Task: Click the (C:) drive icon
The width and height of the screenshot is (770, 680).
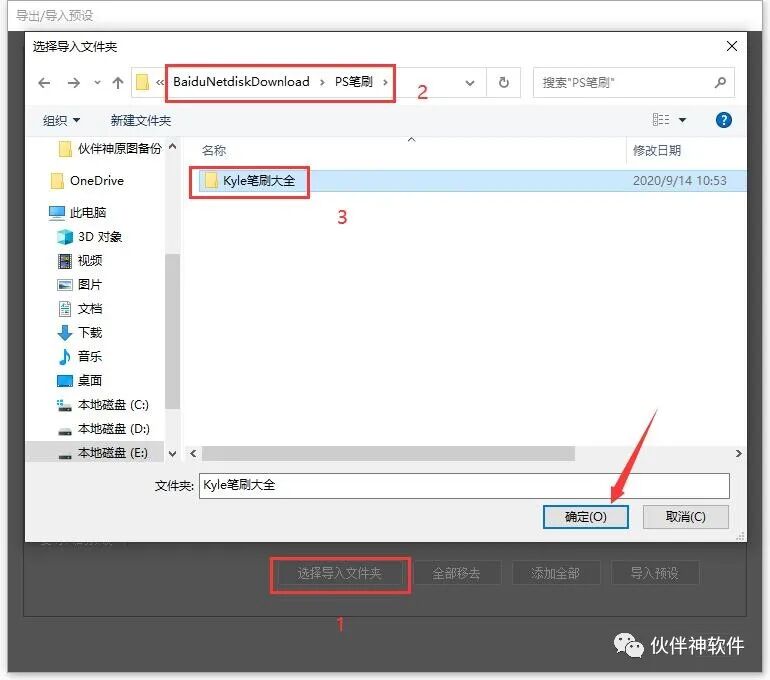Action: click(x=64, y=405)
